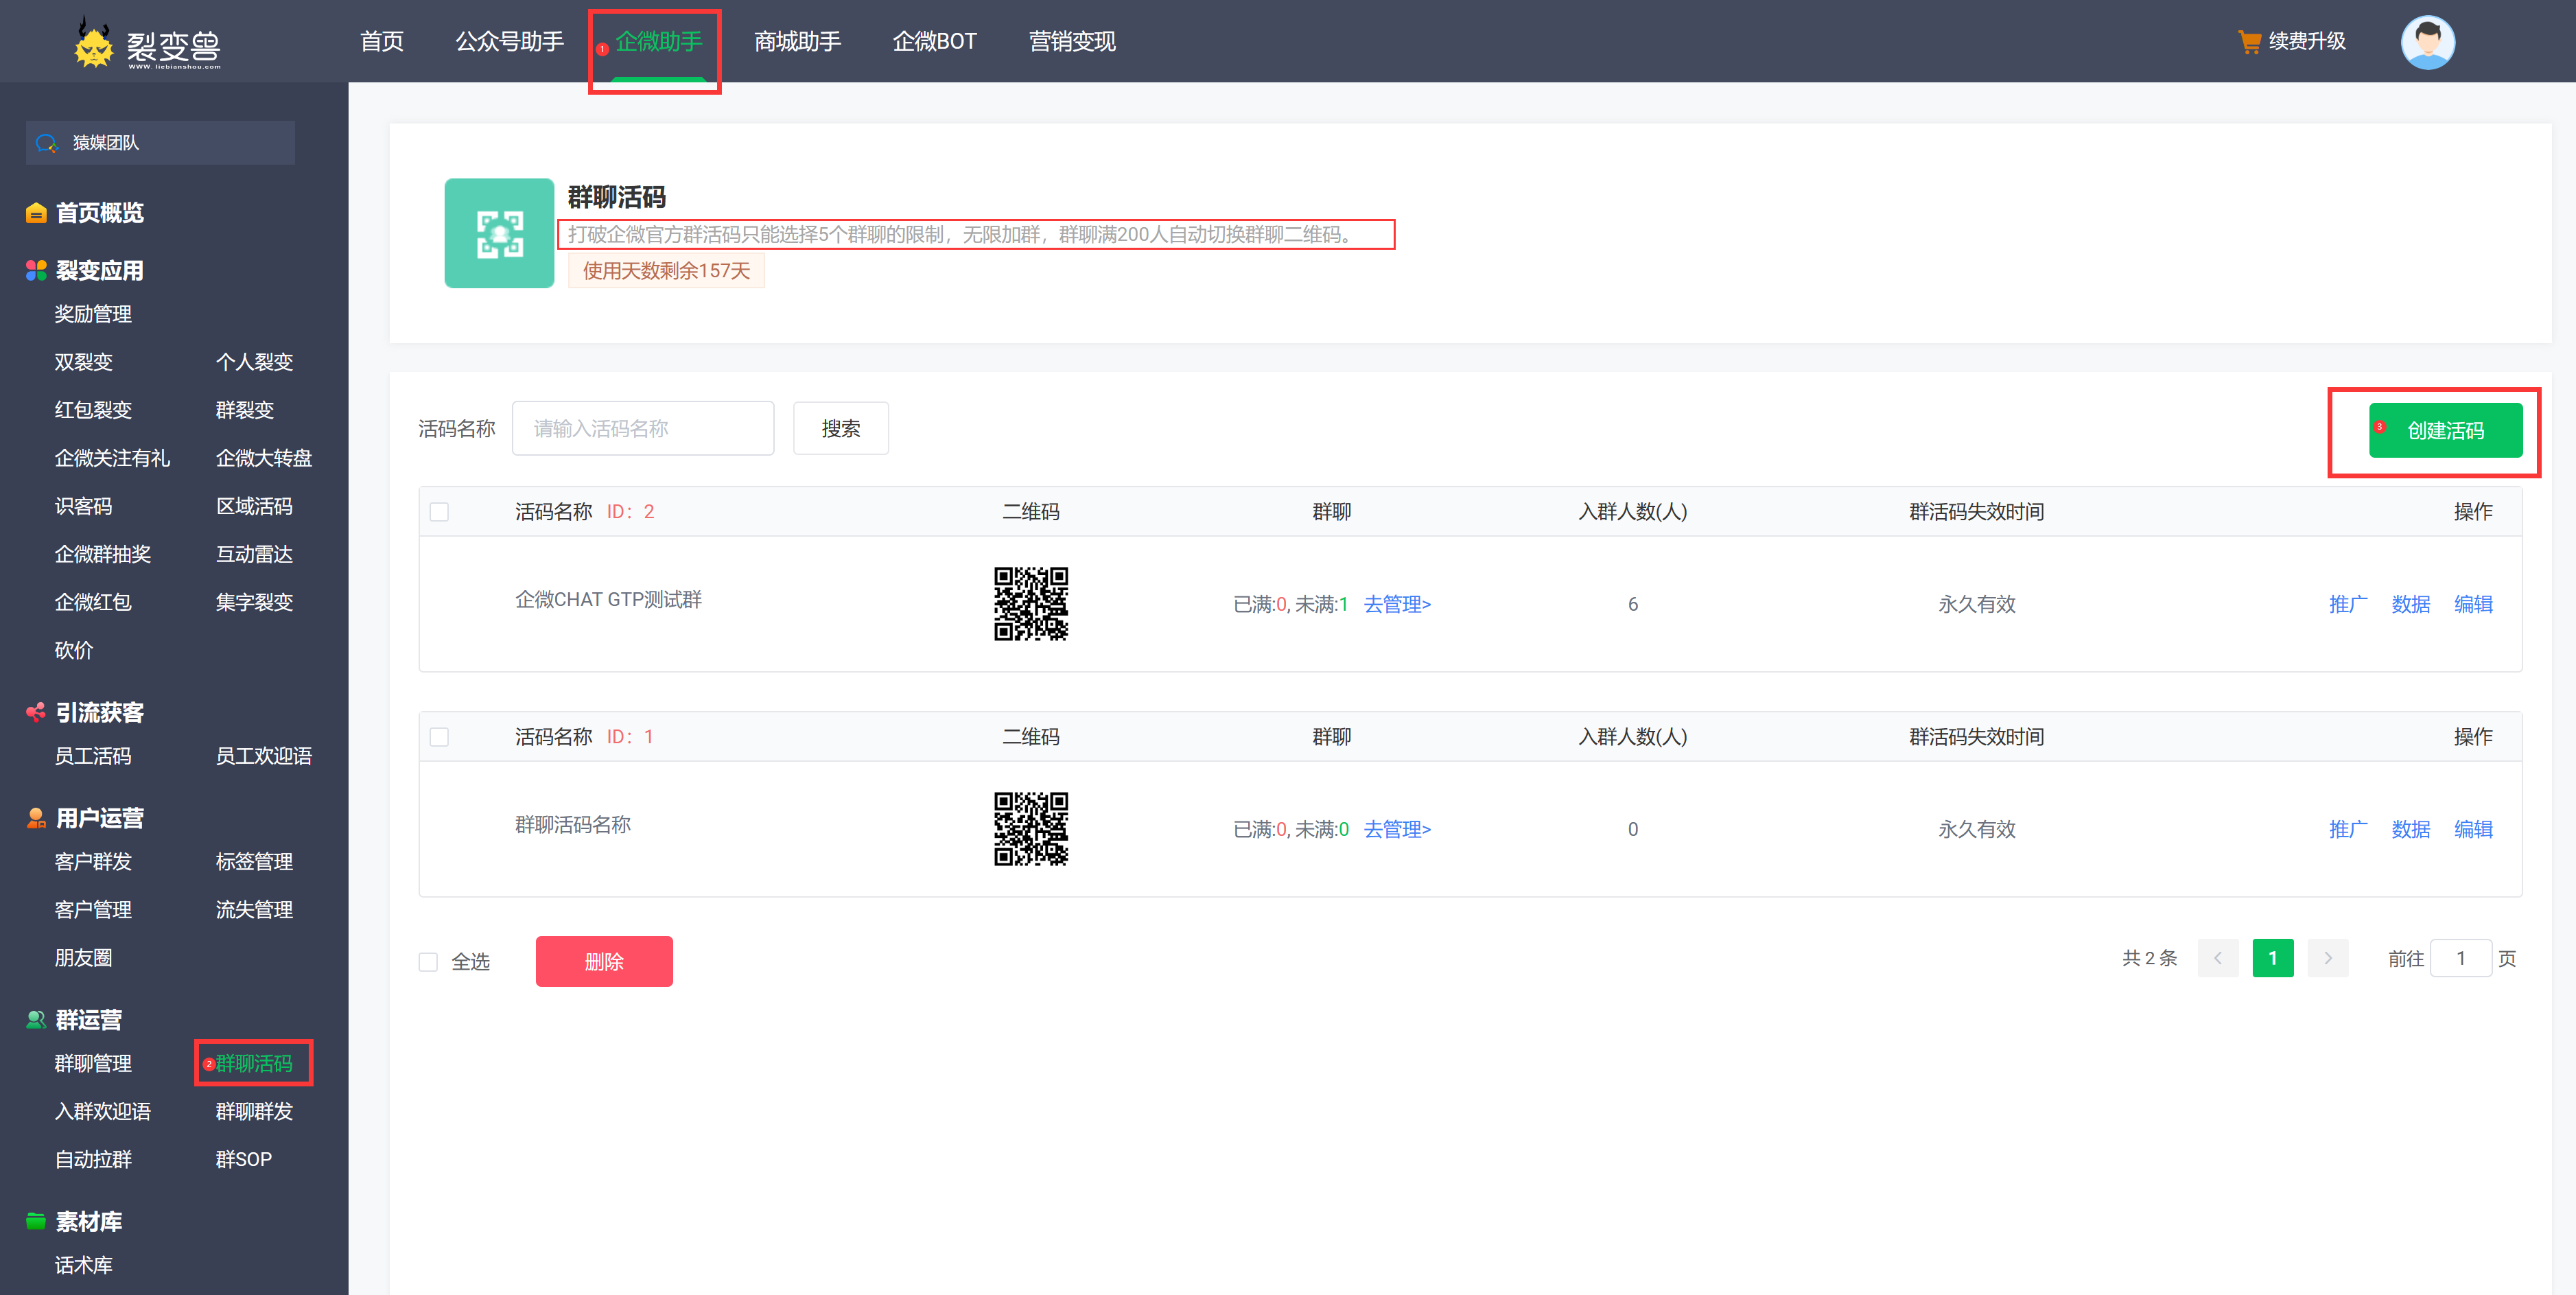
Task: Click the next page chevron in pagination
Action: 2328,957
